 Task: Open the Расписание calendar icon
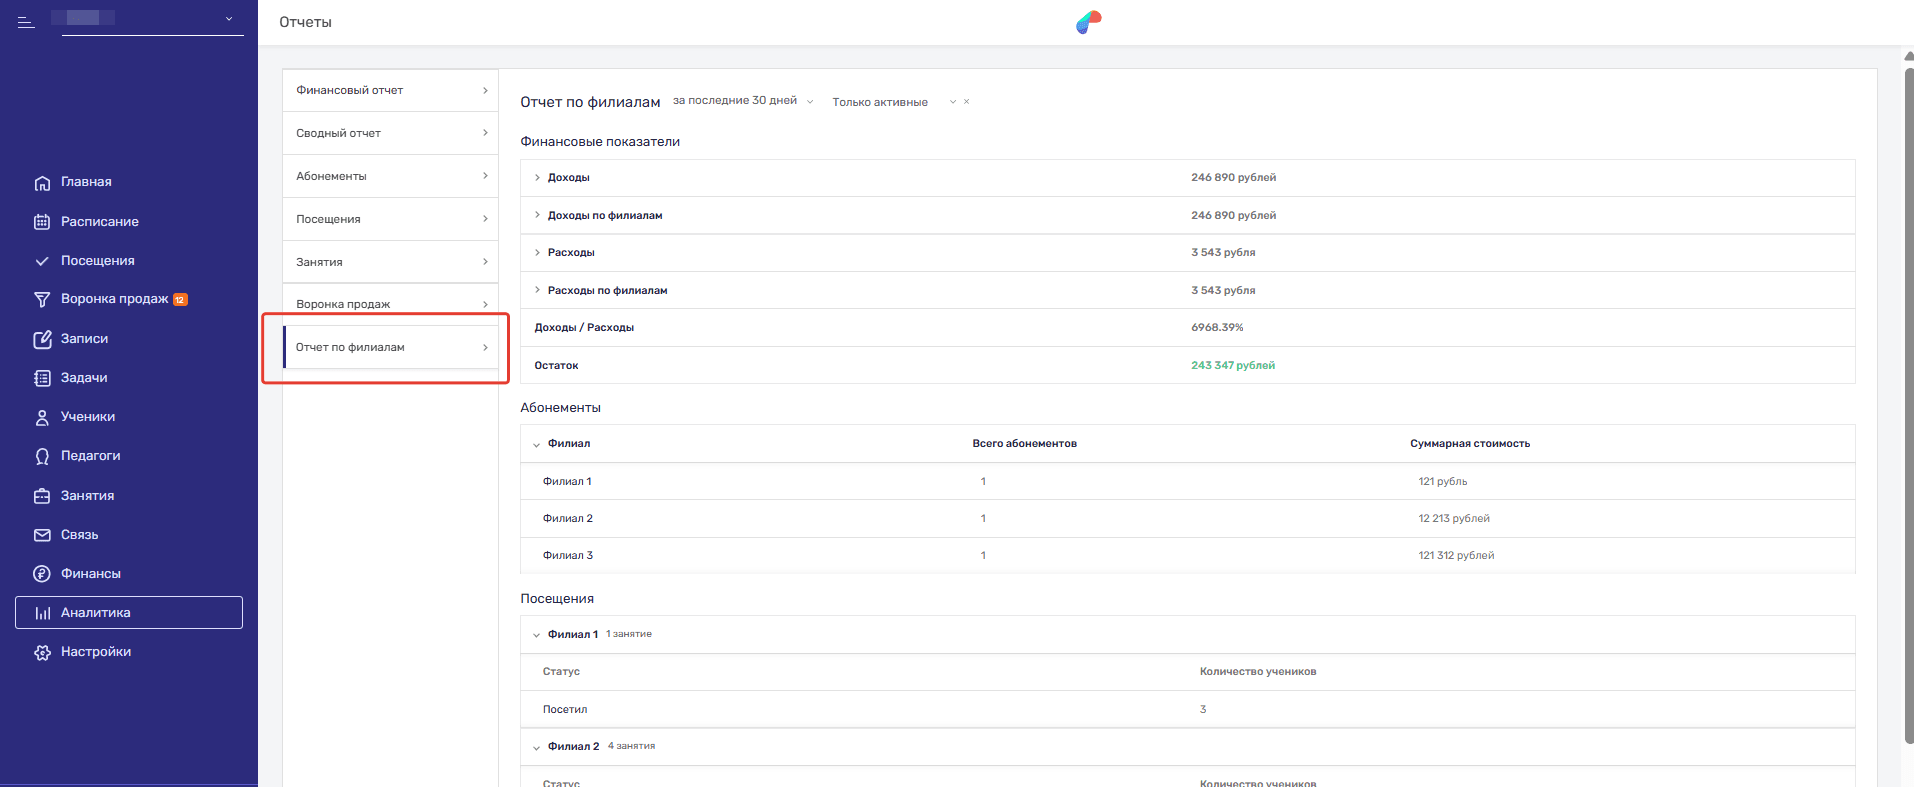coord(42,222)
